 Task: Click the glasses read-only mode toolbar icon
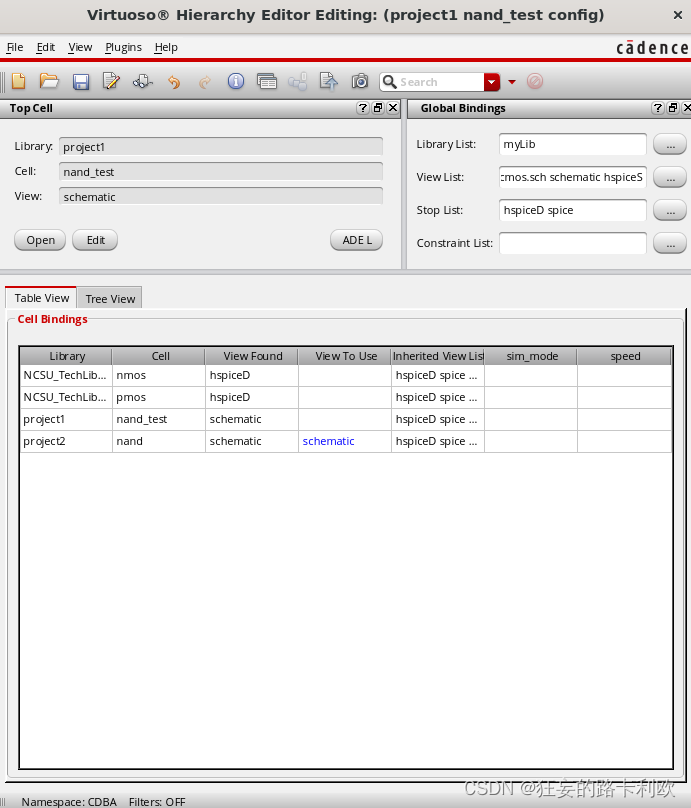(x=143, y=81)
